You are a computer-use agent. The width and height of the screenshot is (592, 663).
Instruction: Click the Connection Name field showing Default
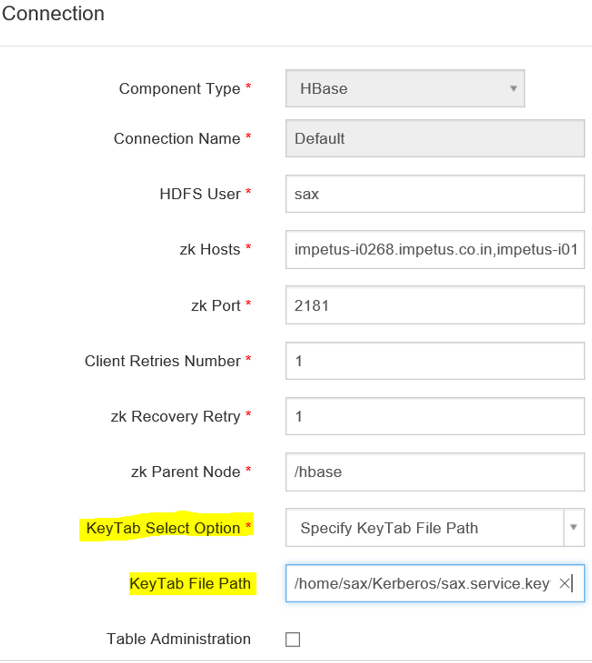tap(435, 138)
